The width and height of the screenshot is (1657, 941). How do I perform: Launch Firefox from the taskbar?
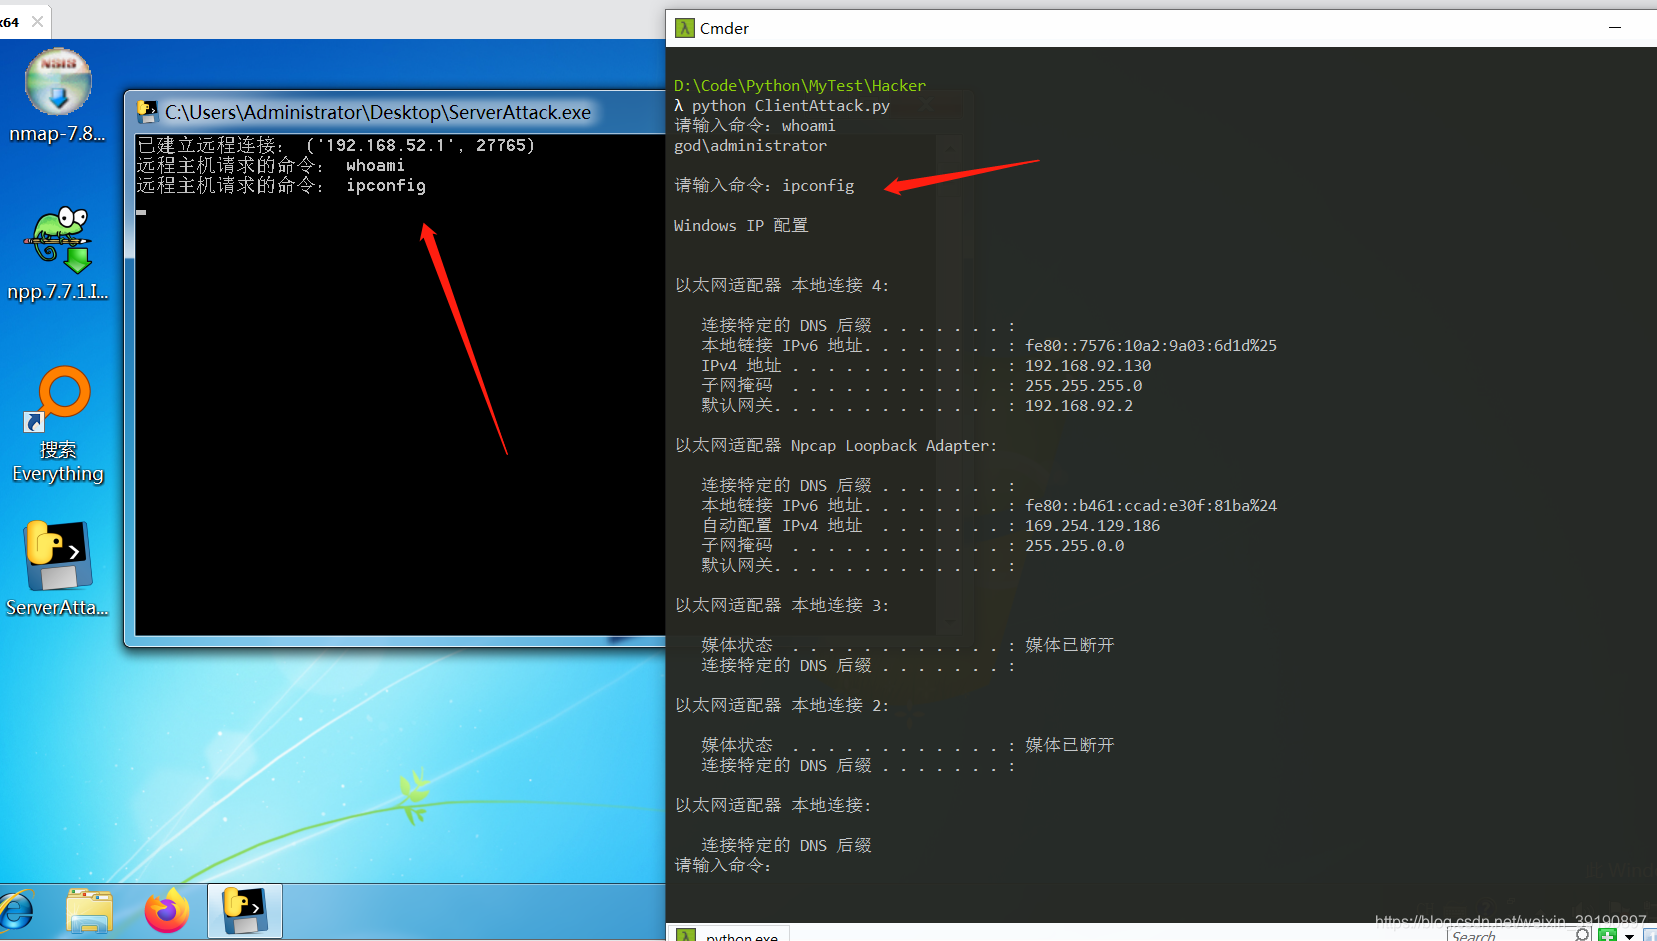(x=167, y=911)
